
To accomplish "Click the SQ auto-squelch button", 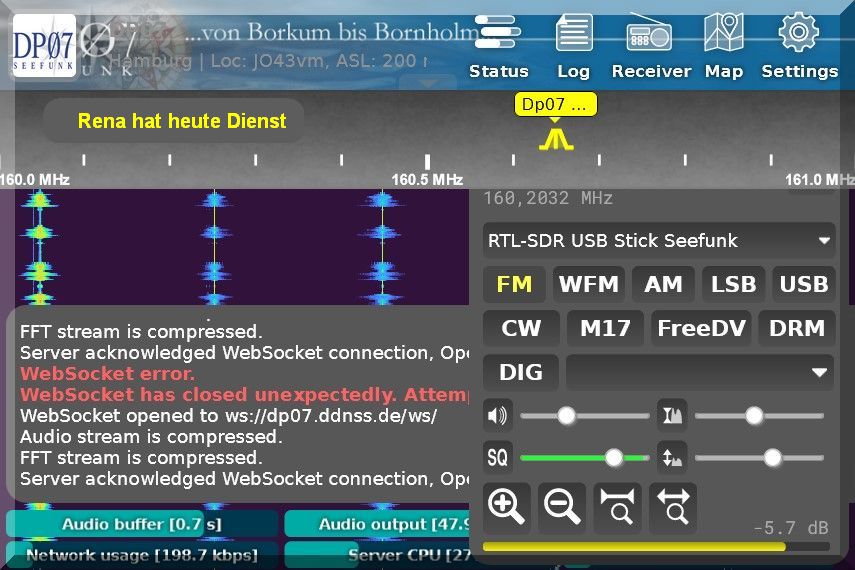I will [x=497, y=458].
